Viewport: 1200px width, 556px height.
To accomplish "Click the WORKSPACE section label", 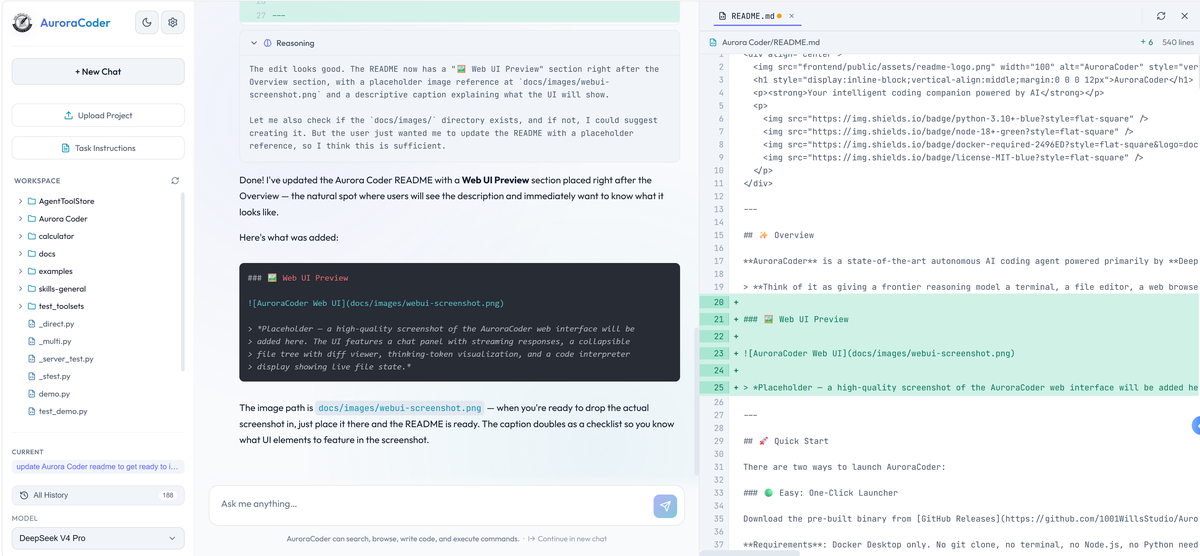I will pyautogui.click(x=37, y=181).
